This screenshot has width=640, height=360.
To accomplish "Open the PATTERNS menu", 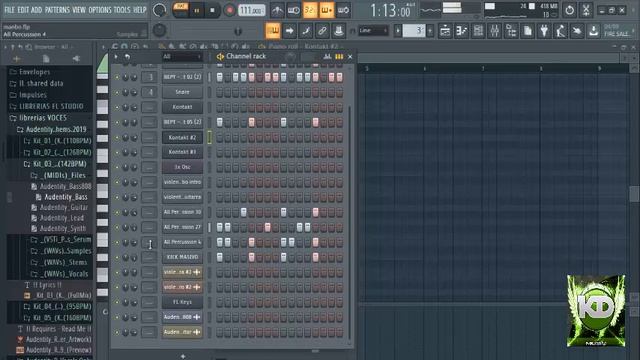I will coord(57,10).
